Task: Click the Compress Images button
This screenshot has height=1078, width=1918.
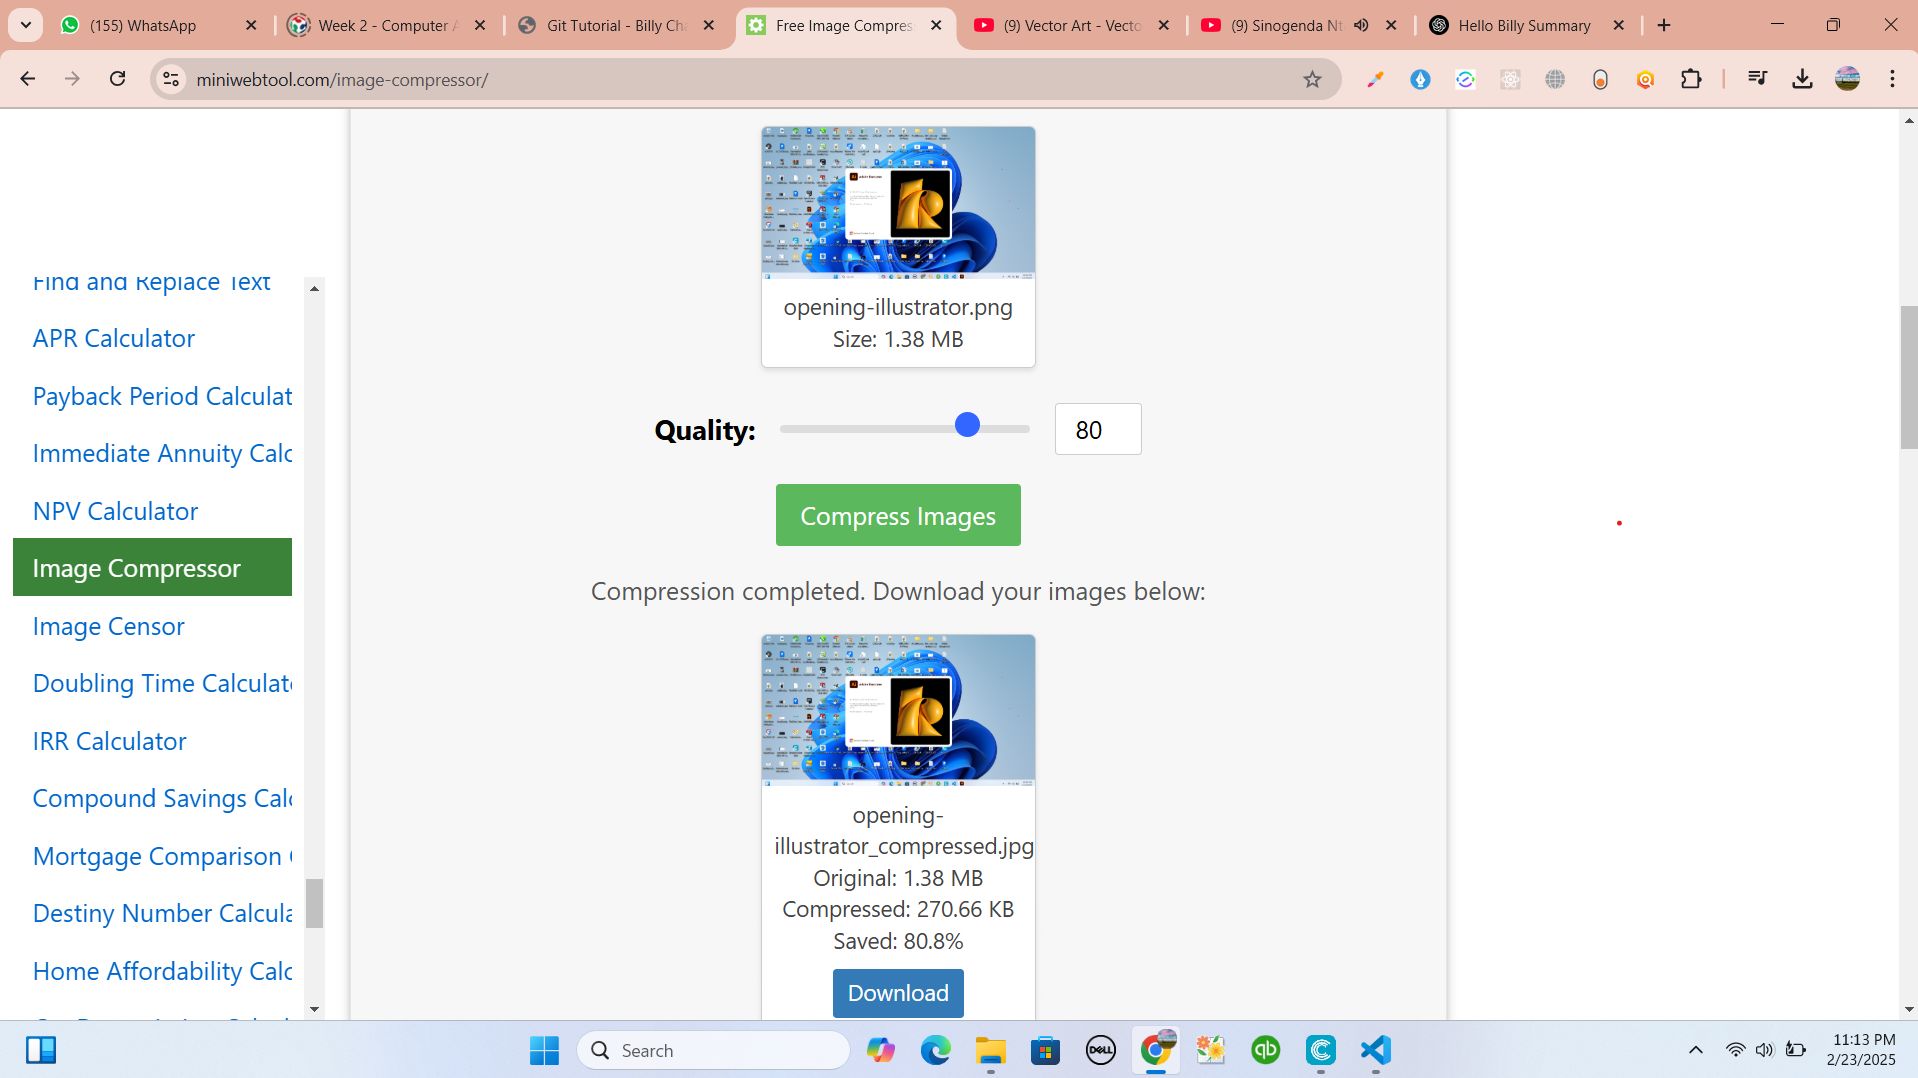Action: (x=898, y=515)
